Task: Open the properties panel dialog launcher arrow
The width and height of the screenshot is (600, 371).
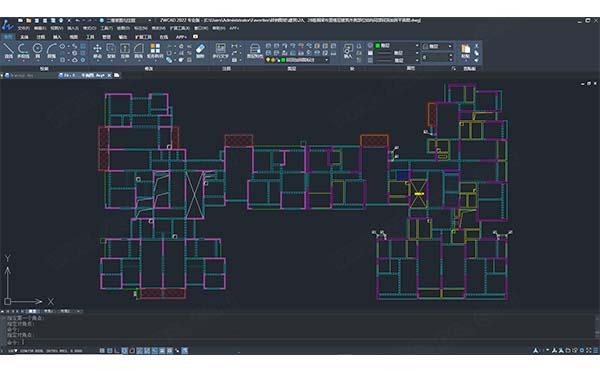Action: pyautogui.click(x=454, y=69)
